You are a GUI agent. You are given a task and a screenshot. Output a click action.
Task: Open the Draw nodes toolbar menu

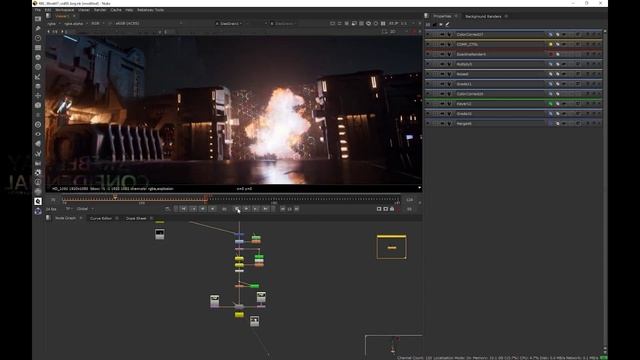38,28
